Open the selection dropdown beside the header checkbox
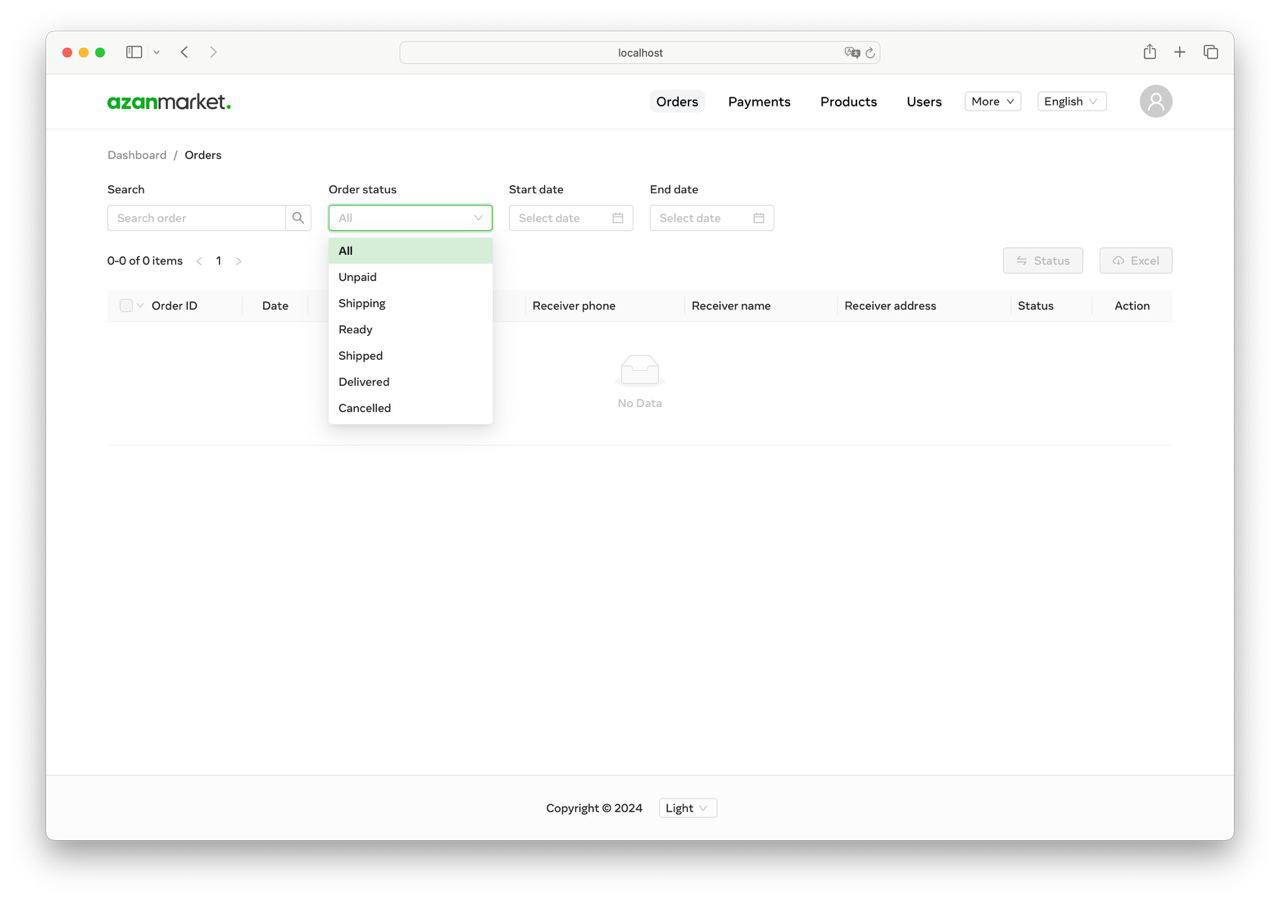 coord(138,305)
